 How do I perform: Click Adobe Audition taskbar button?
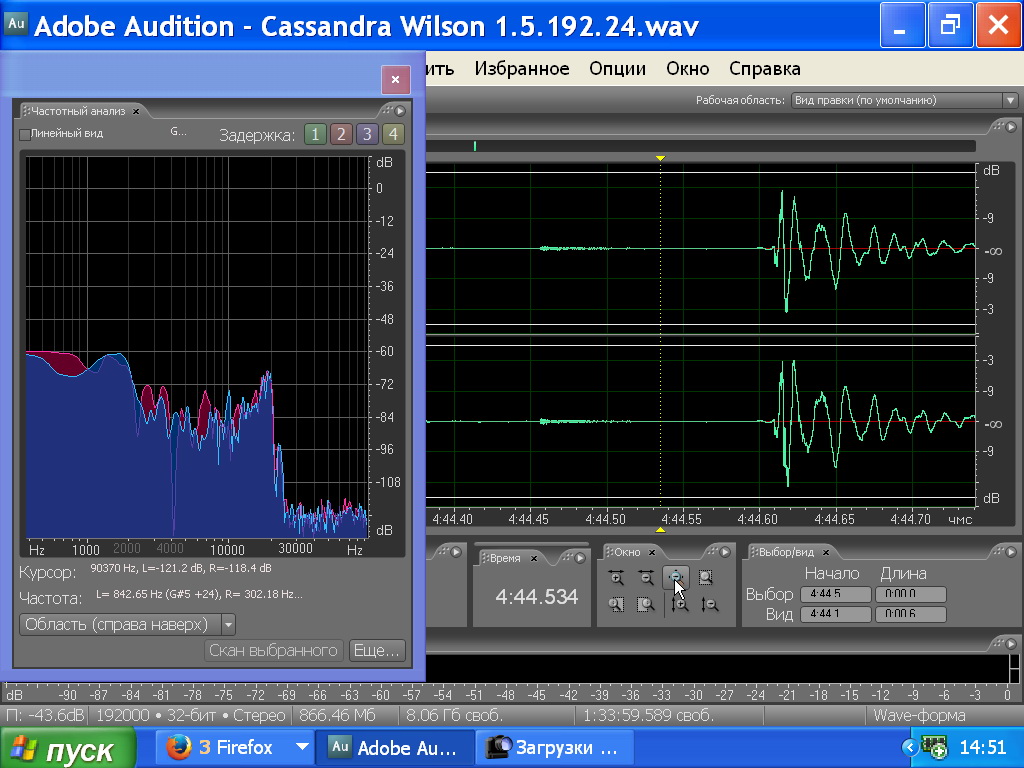[394, 747]
